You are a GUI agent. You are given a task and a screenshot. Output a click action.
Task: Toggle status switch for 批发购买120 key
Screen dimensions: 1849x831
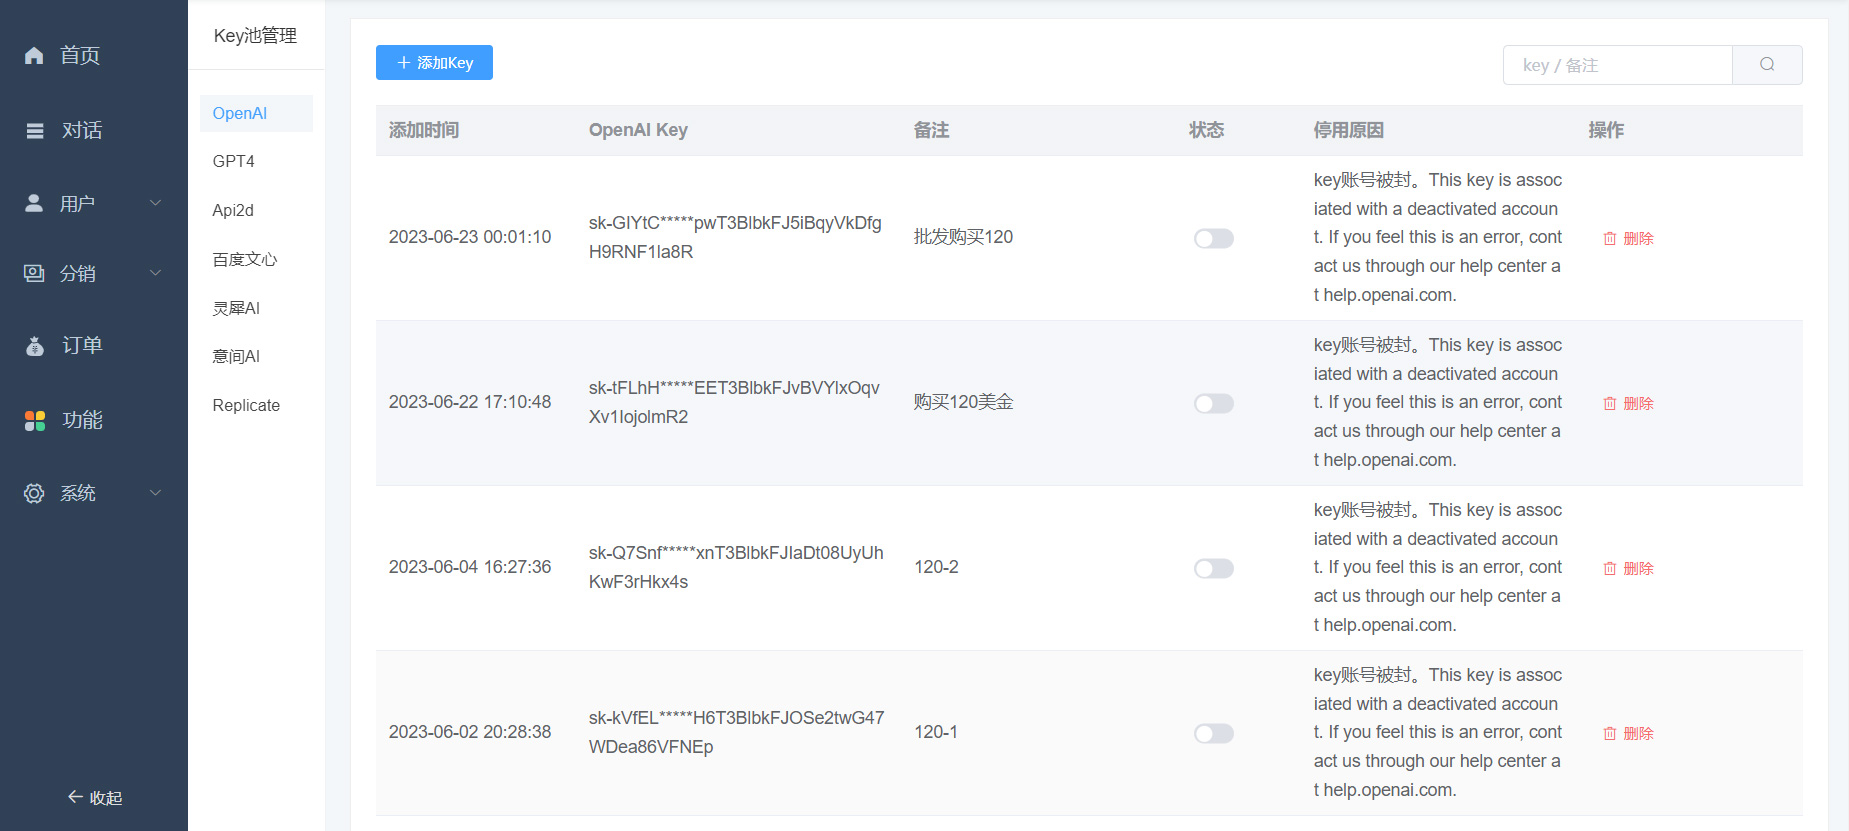pyautogui.click(x=1213, y=239)
